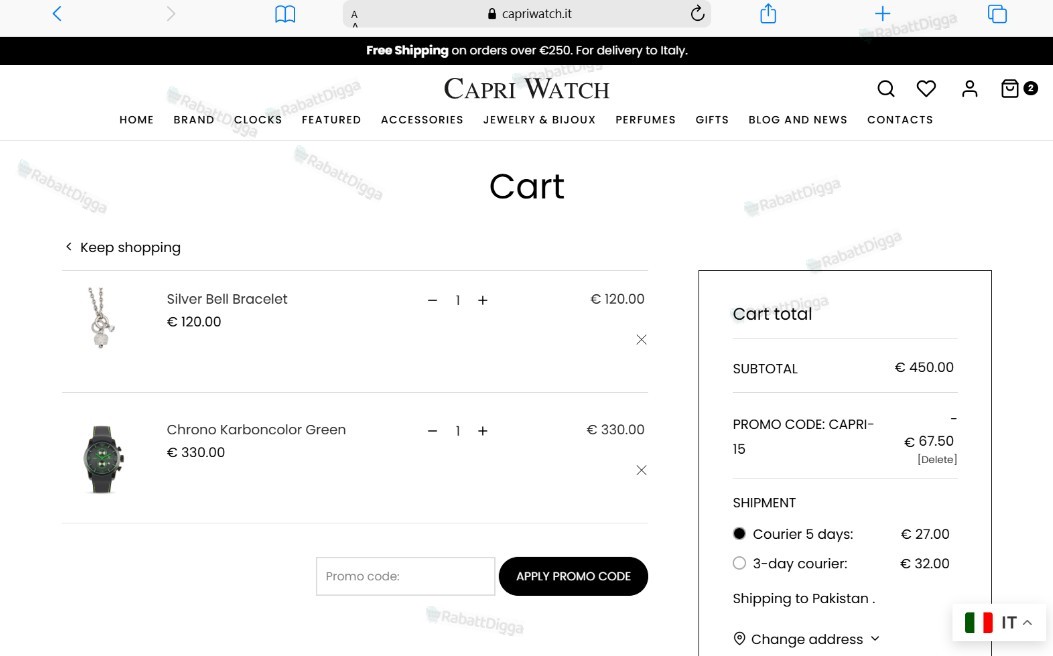Open Chrono Karboncolor Green watch thumbnail
The image size is (1053, 656).
click(x=103, y=459)
